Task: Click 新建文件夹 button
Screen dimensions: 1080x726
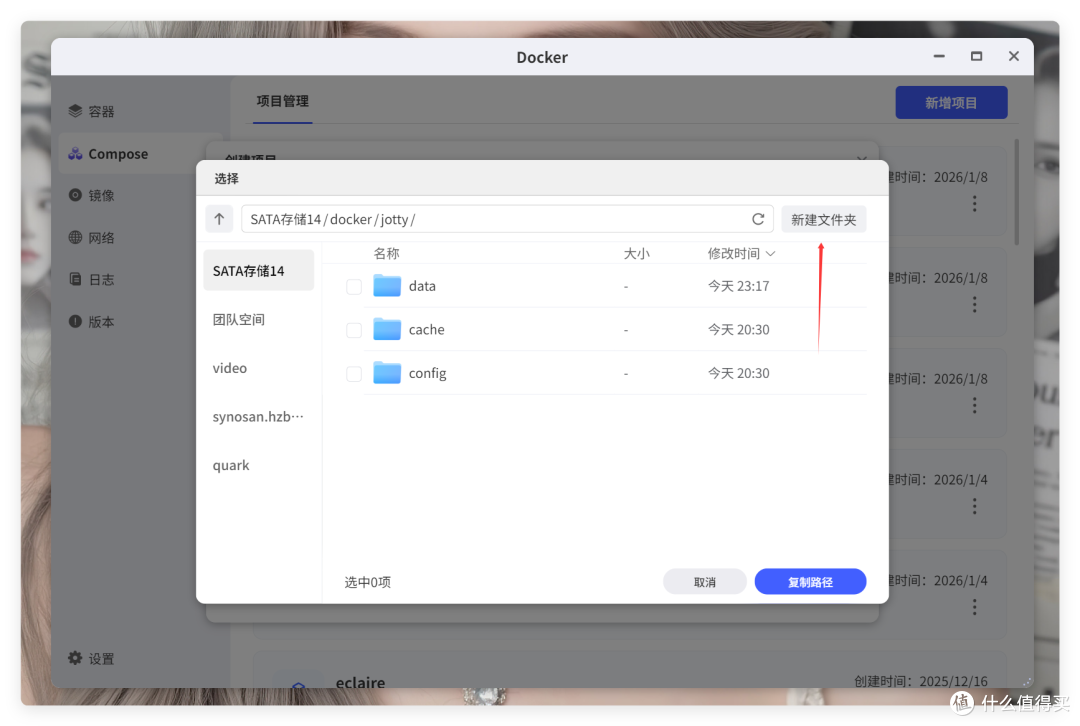Action: 824,219
